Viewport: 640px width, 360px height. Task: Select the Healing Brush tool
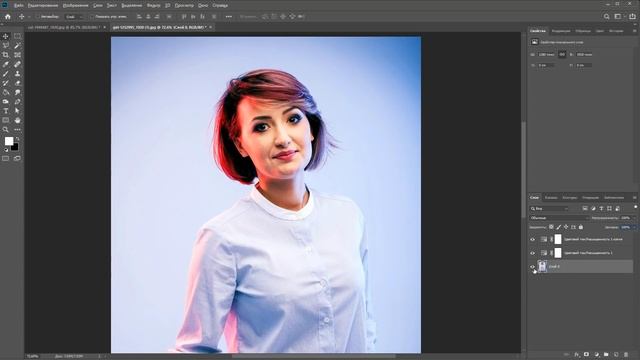click(17, 64)
